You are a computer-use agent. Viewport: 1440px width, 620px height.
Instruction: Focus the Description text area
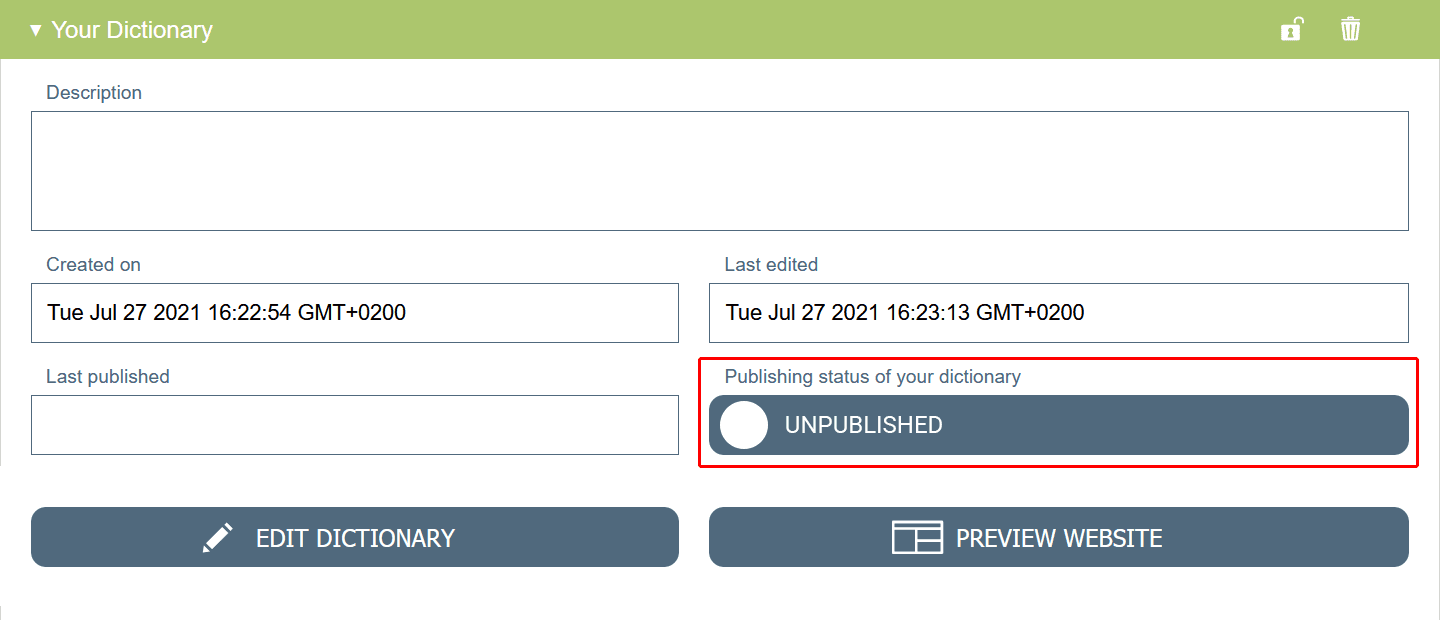coord(719,171)
